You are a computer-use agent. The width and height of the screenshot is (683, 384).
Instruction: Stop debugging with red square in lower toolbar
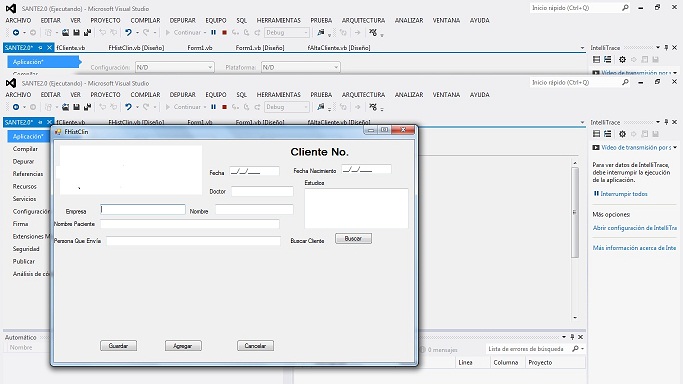click(x=224, y=107)
